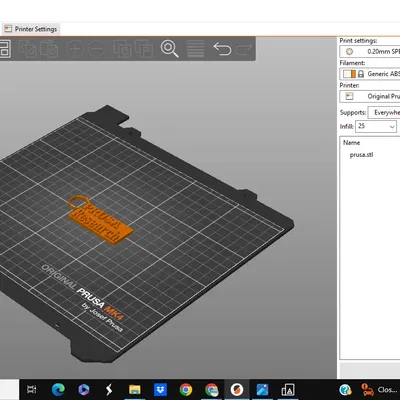Select prusa.stl in the object list
Screen dimensions: 400x400
click(361, 155)
